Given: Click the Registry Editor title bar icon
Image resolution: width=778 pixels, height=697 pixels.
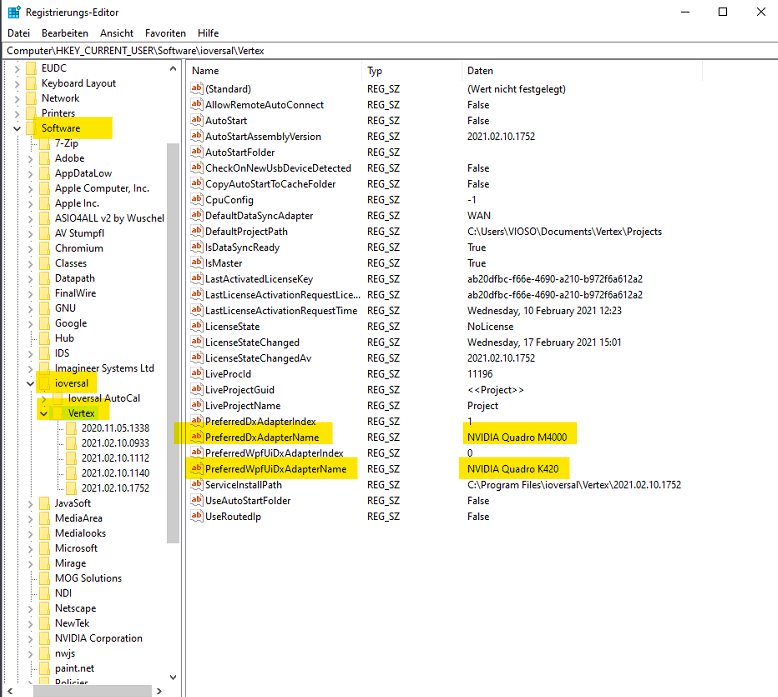Looking at the screenshot, I should tap(14, 12).
